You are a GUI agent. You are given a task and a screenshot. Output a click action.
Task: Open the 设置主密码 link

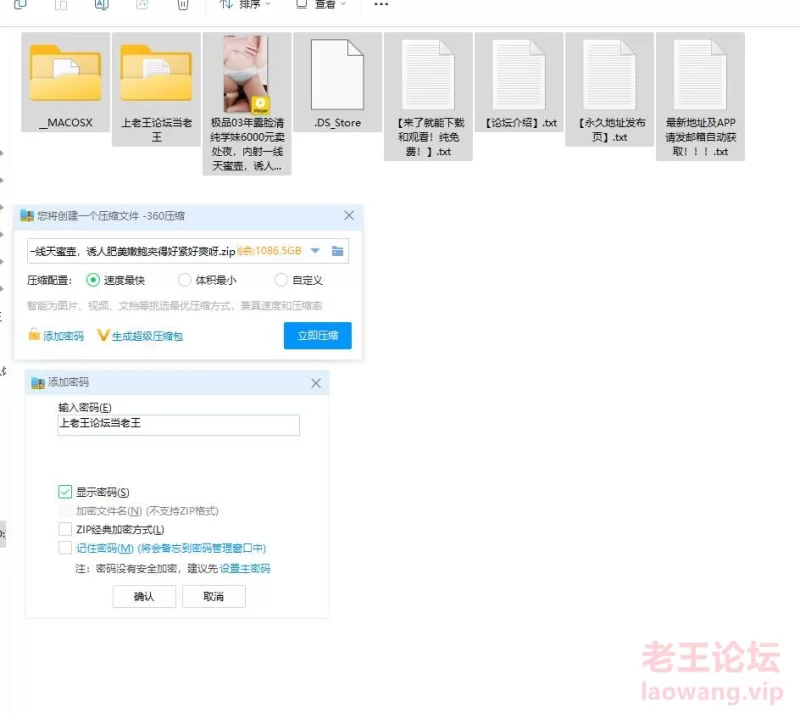tap(245, 568)
